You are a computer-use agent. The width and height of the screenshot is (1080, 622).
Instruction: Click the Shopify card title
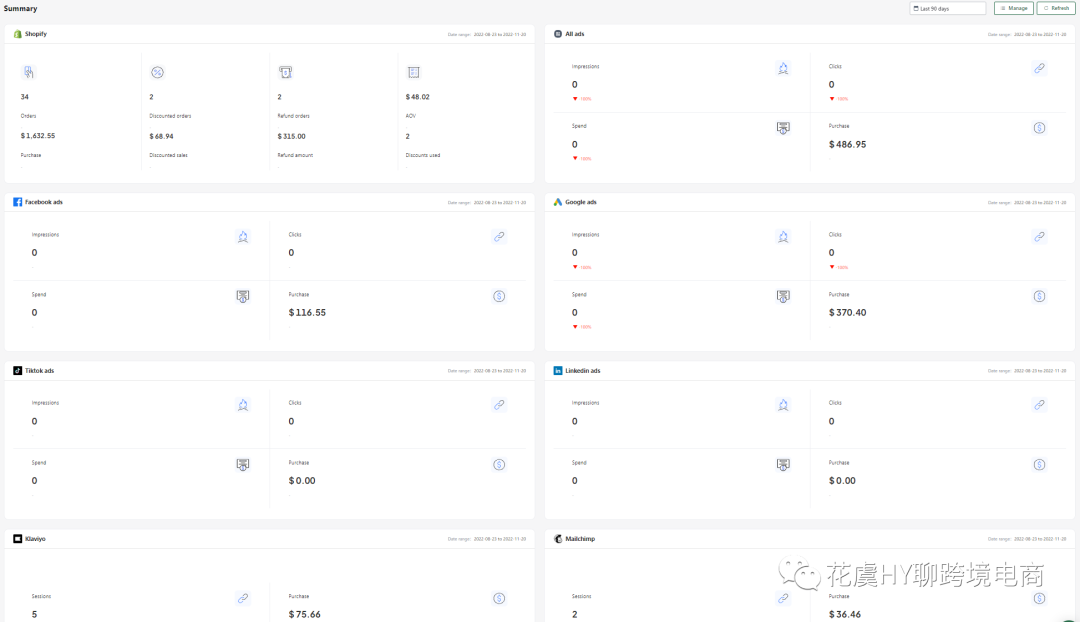click(36, 34)
